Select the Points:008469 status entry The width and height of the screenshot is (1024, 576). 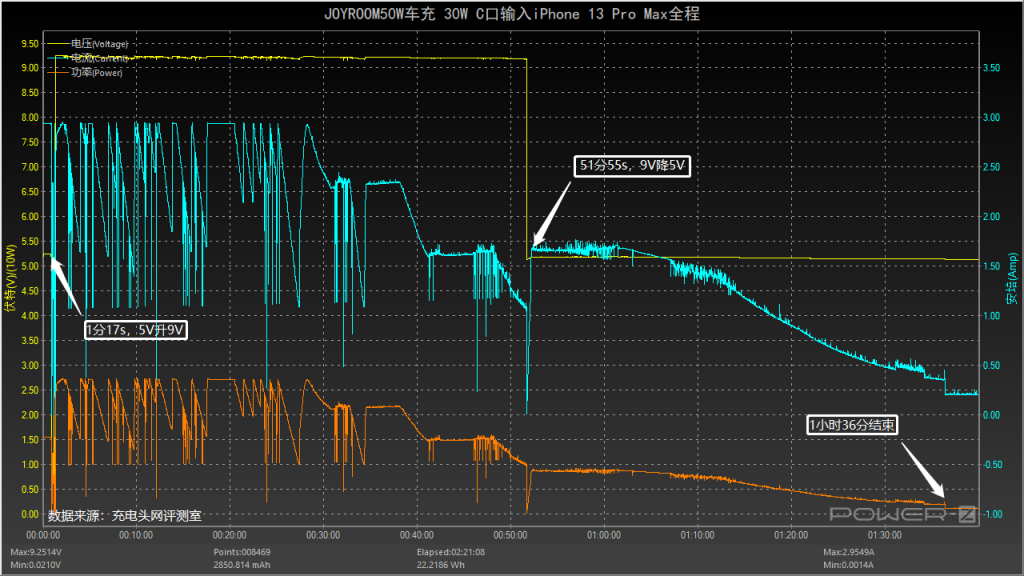(x=242, y=552)
